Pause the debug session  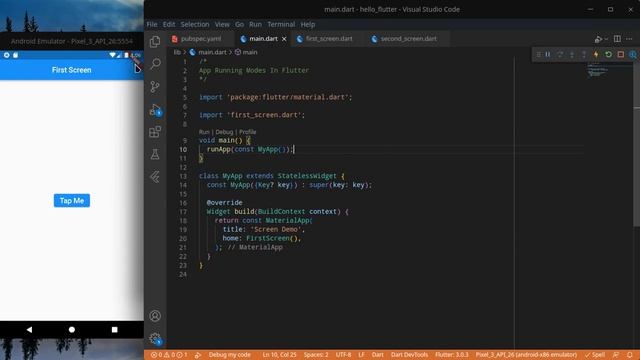coord(548,54)
